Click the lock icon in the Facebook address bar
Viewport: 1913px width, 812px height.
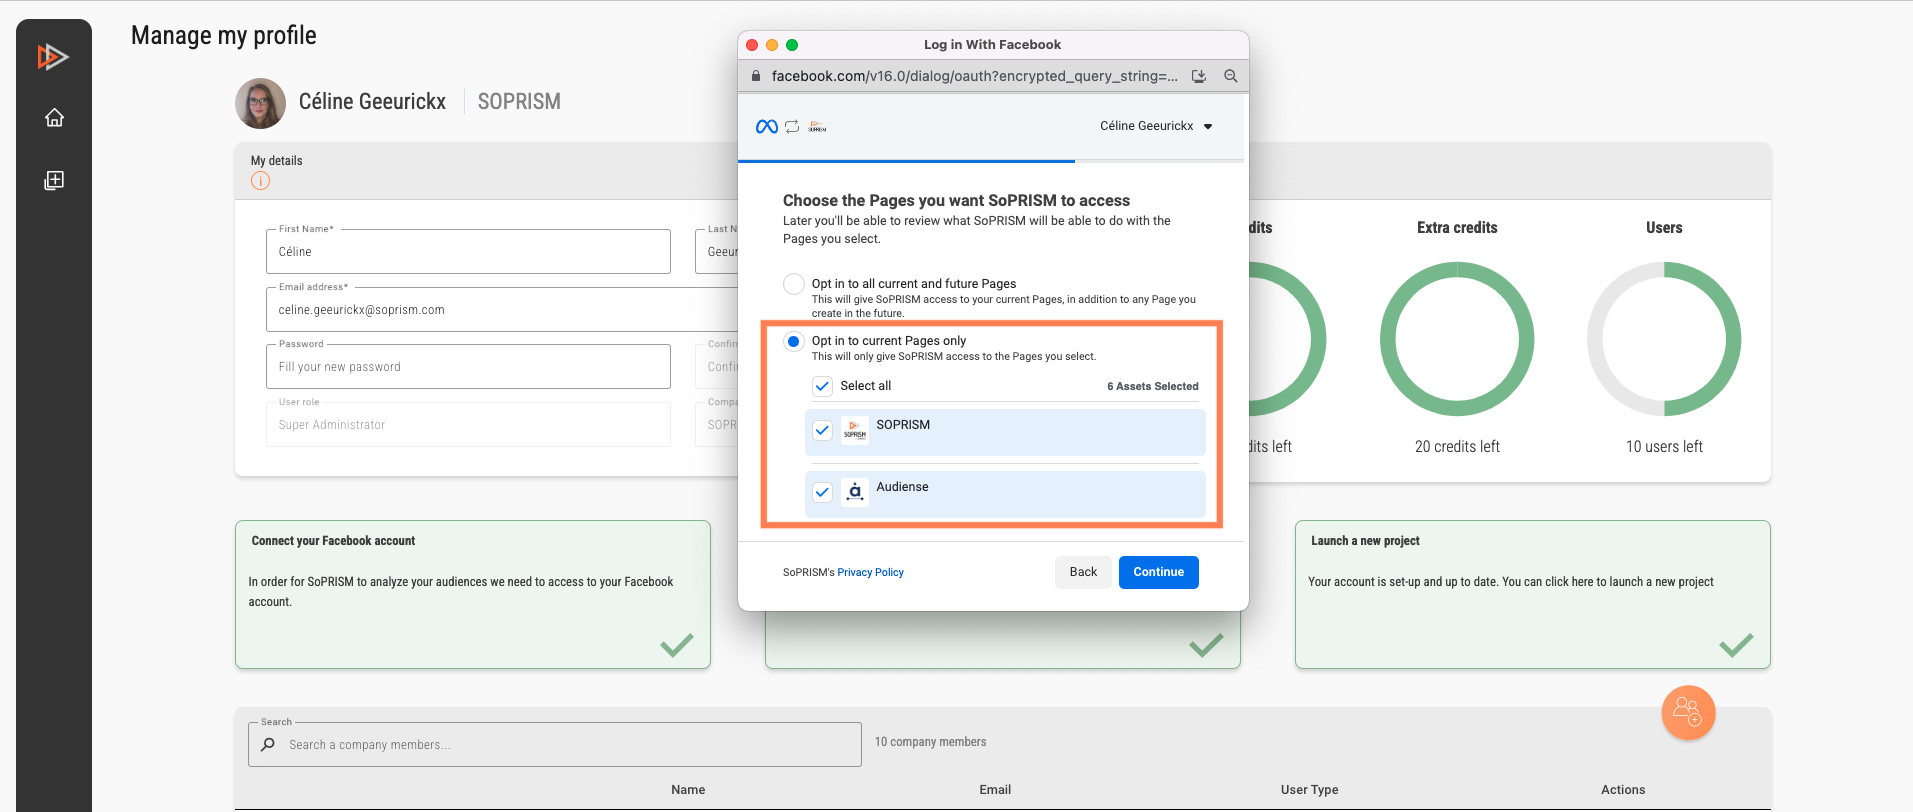(x=756, y=76)
